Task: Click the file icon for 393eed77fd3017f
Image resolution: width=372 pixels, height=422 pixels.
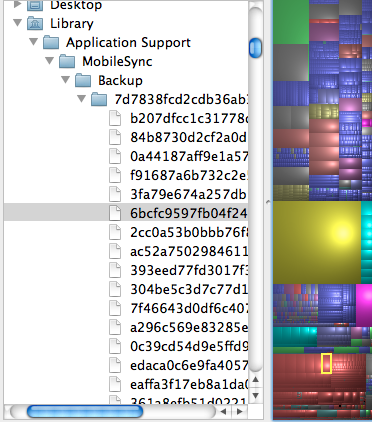Action: [x=115, y=270]
